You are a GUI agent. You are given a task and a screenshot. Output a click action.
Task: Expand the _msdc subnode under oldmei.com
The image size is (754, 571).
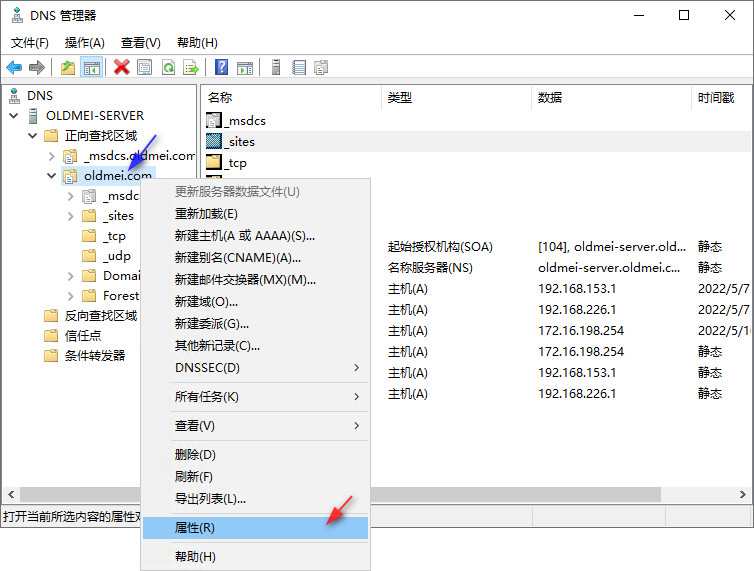(71, 196)
